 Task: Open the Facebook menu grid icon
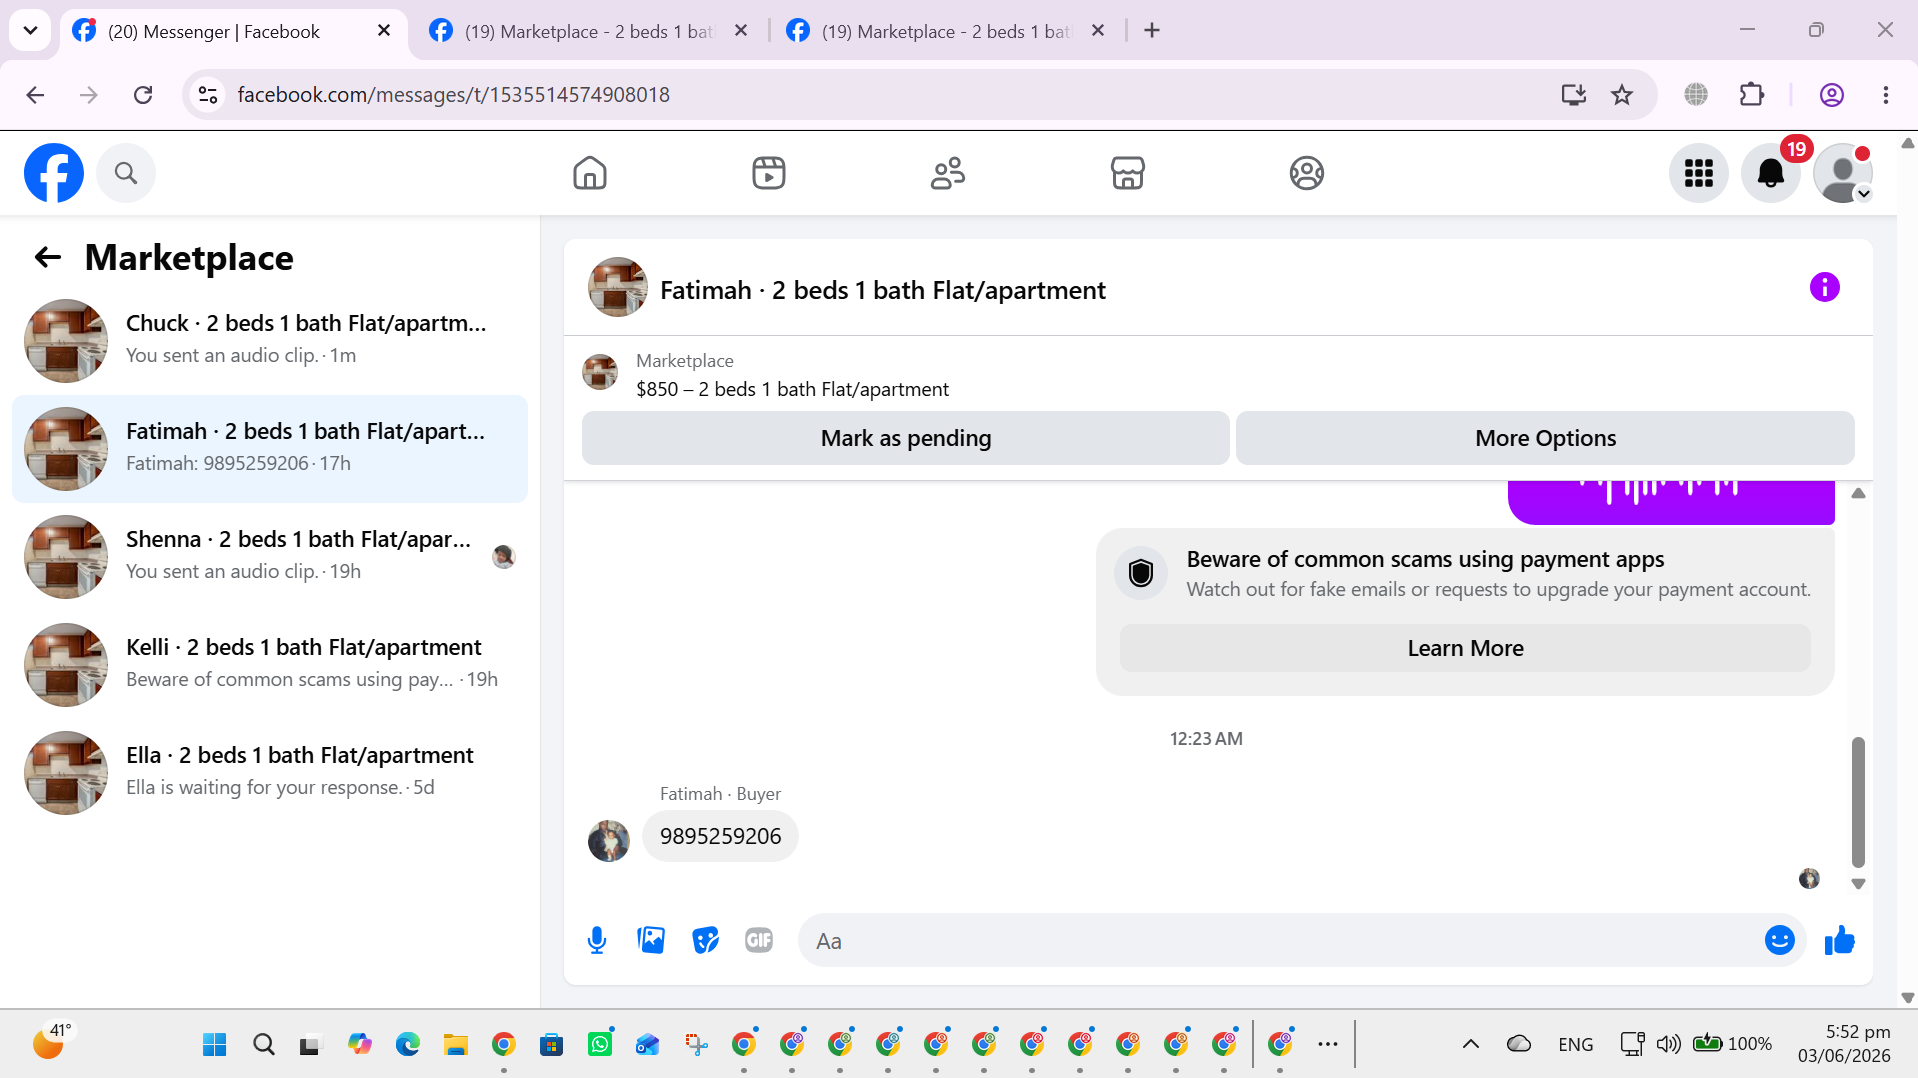coord(1699,173)
